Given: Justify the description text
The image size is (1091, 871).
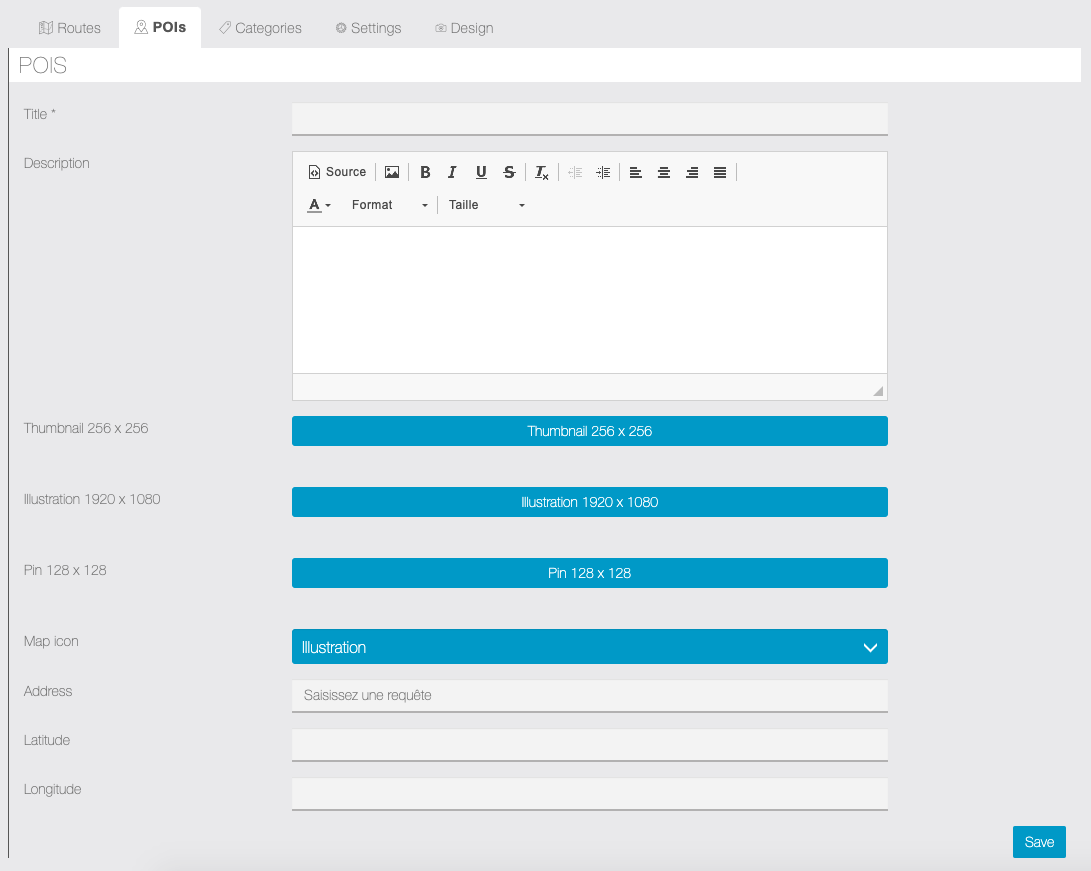Looking at the screenshot, I should tap(720, 172).
